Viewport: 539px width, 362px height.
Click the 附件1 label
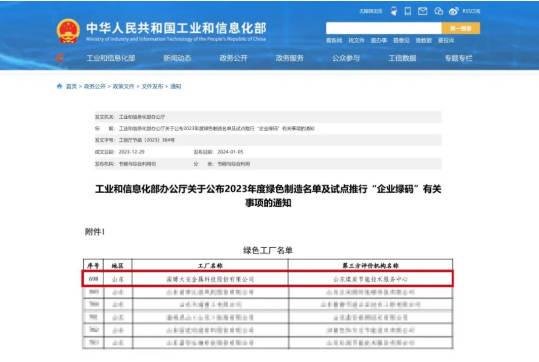[95, 232]
